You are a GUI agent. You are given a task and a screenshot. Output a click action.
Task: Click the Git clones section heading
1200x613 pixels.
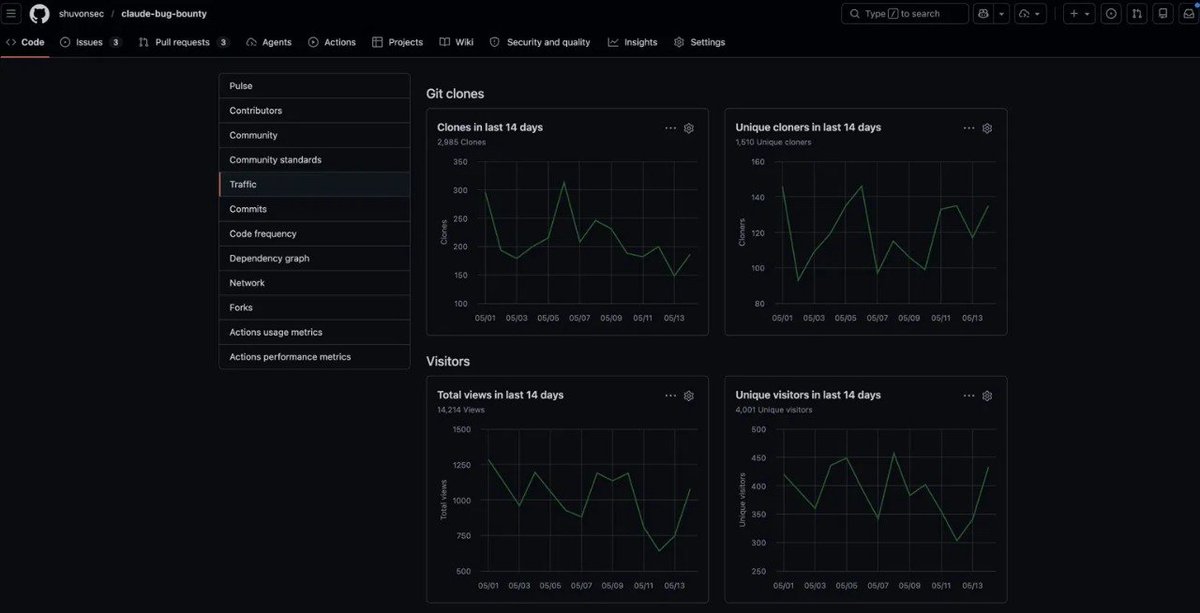coord(455,93)
